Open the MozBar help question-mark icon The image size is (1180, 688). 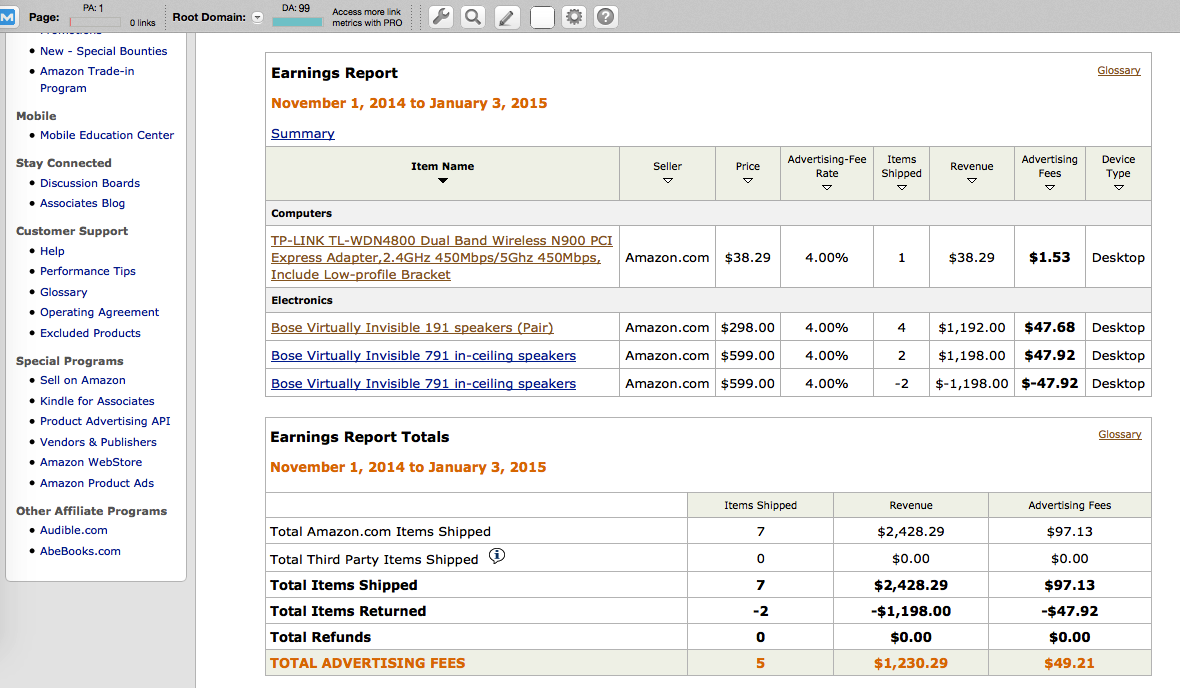coord(606,17)
